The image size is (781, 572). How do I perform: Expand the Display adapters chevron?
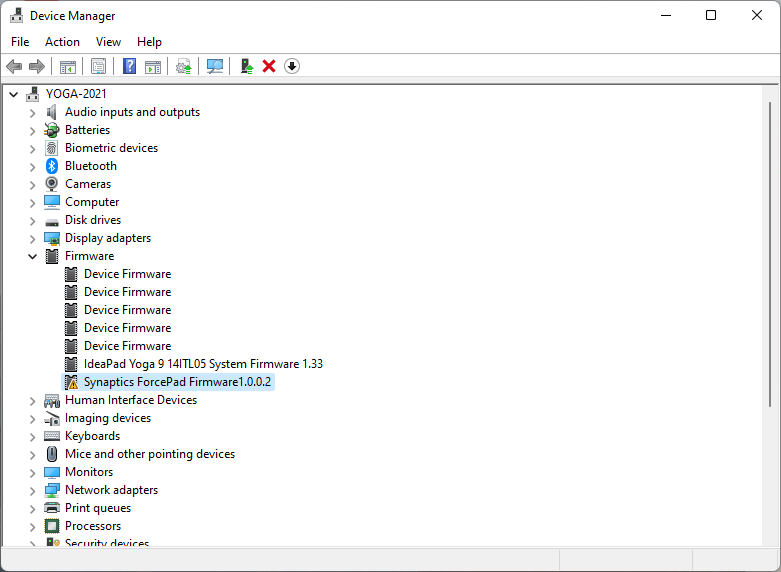(x=32, y=239)
